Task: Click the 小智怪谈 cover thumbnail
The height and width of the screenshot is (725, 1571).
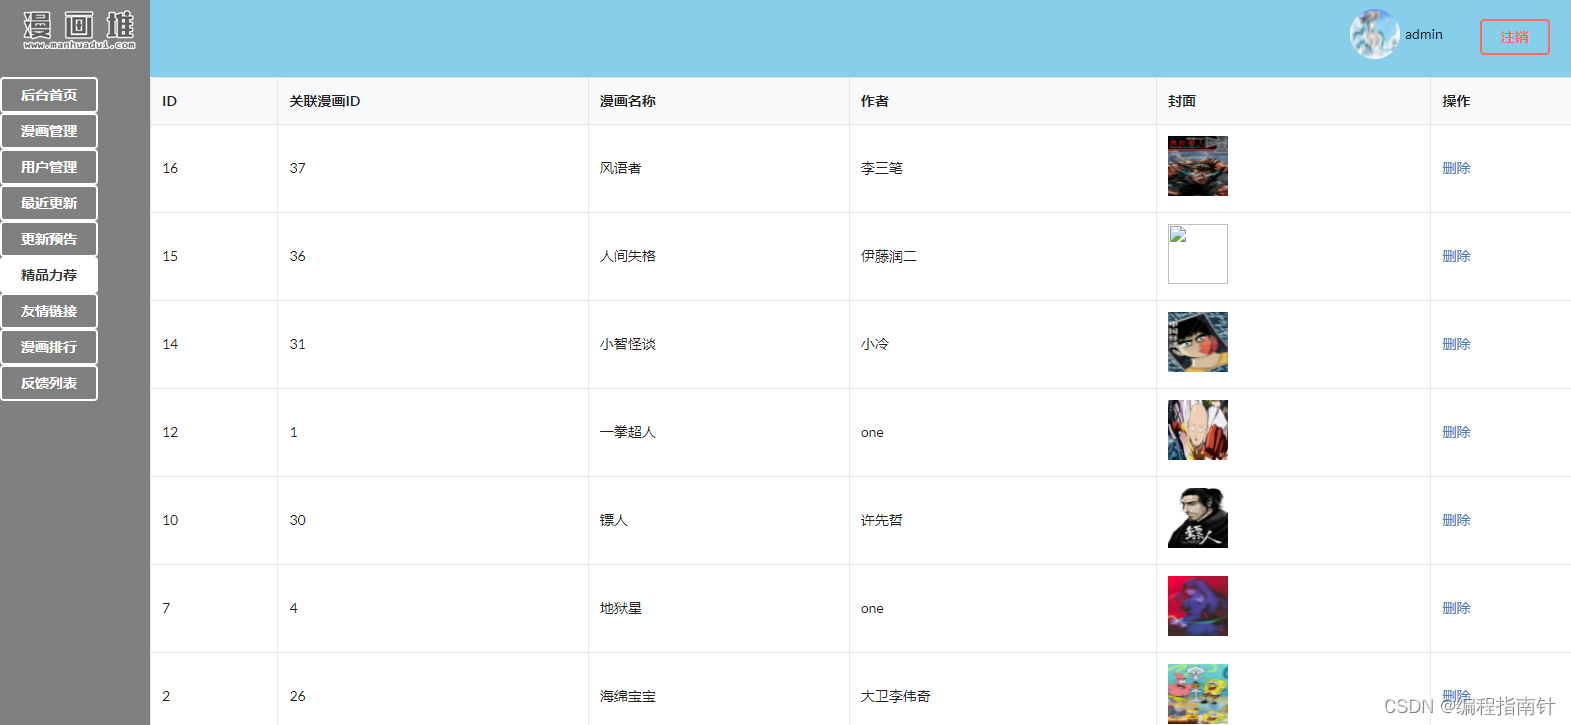Action: 1198,342
